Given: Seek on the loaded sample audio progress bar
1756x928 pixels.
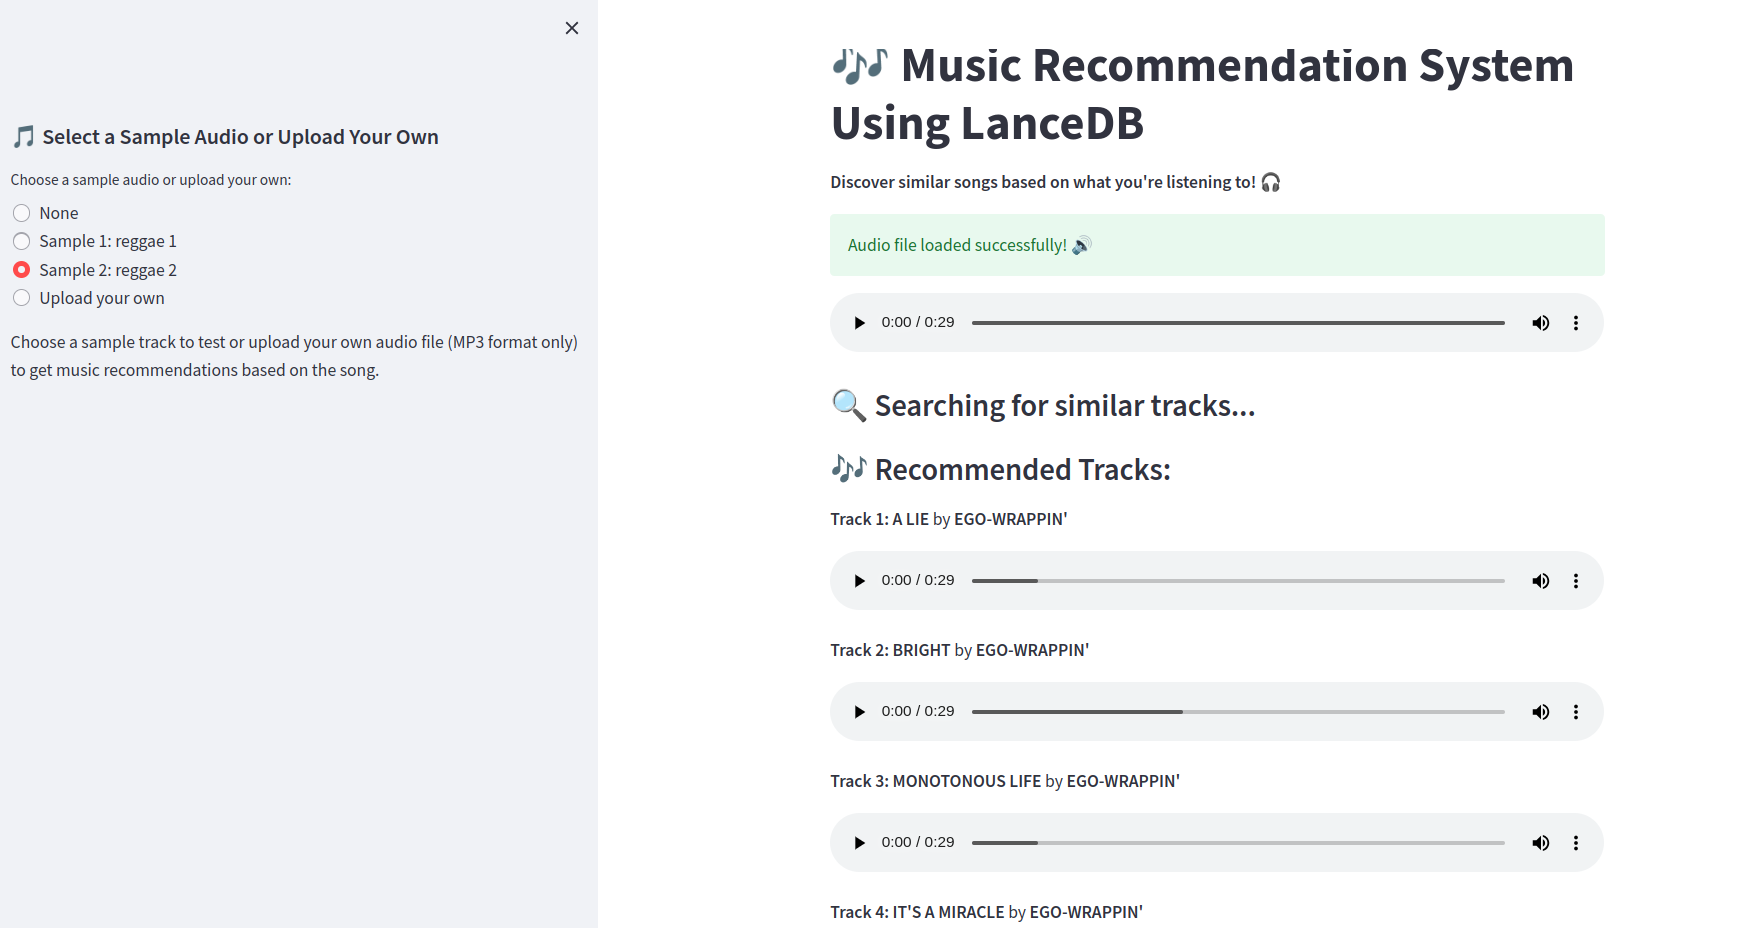Looking at the screenshot, I should click(x=1238, y=323).
